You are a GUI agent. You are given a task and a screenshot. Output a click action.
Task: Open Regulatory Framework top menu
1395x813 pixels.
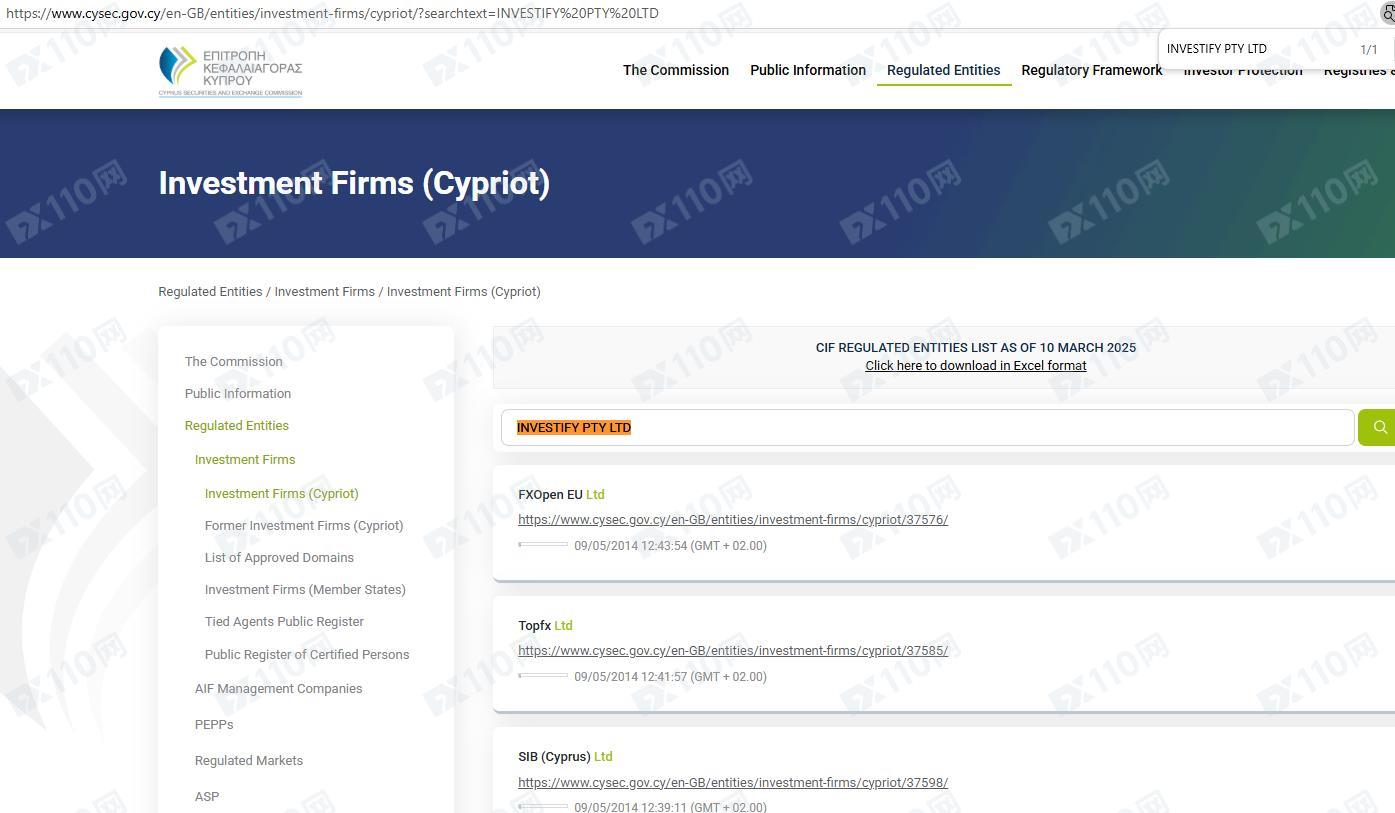1092,70
